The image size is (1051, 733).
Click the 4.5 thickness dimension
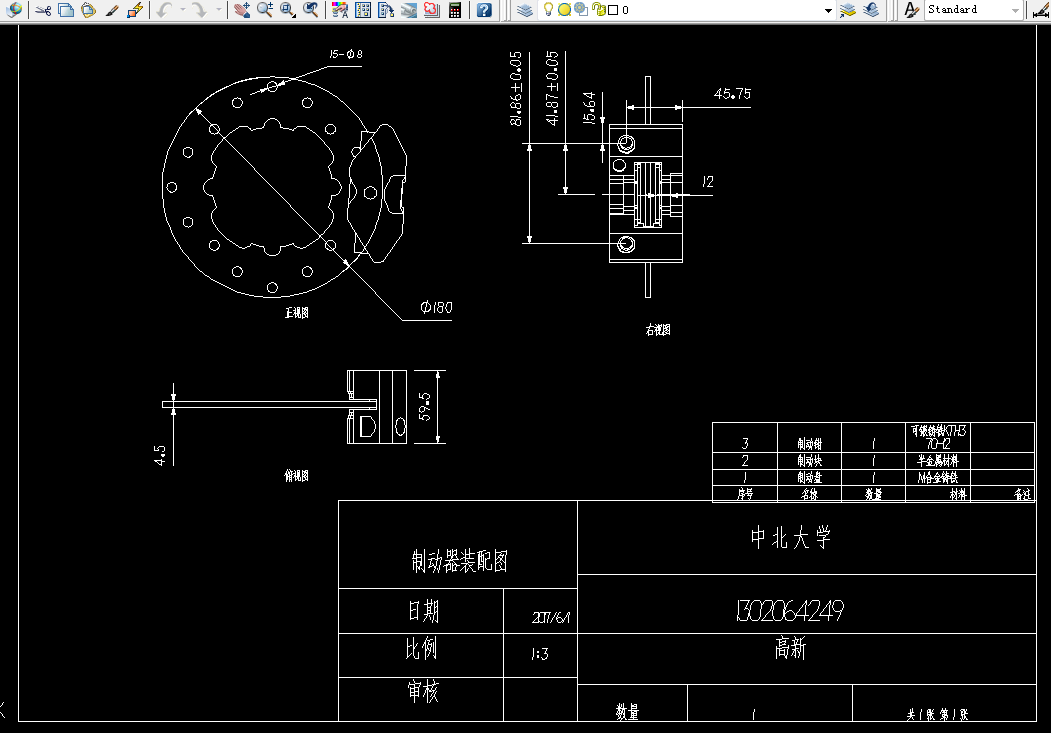(160, 455)
